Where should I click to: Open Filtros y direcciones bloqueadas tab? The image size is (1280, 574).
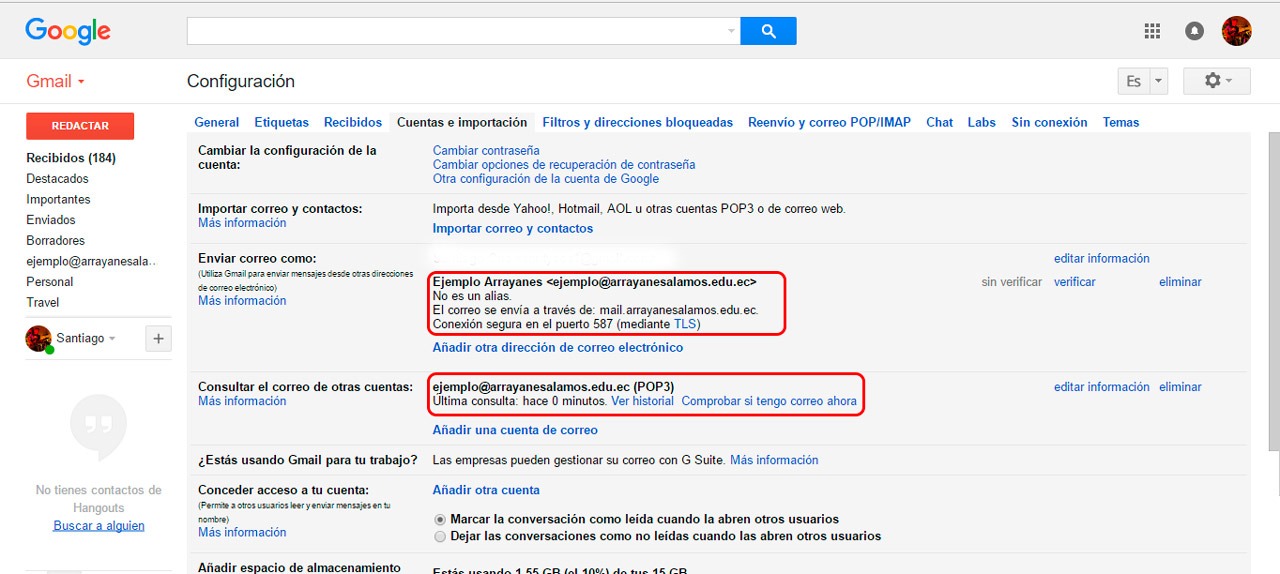(637, 122)
